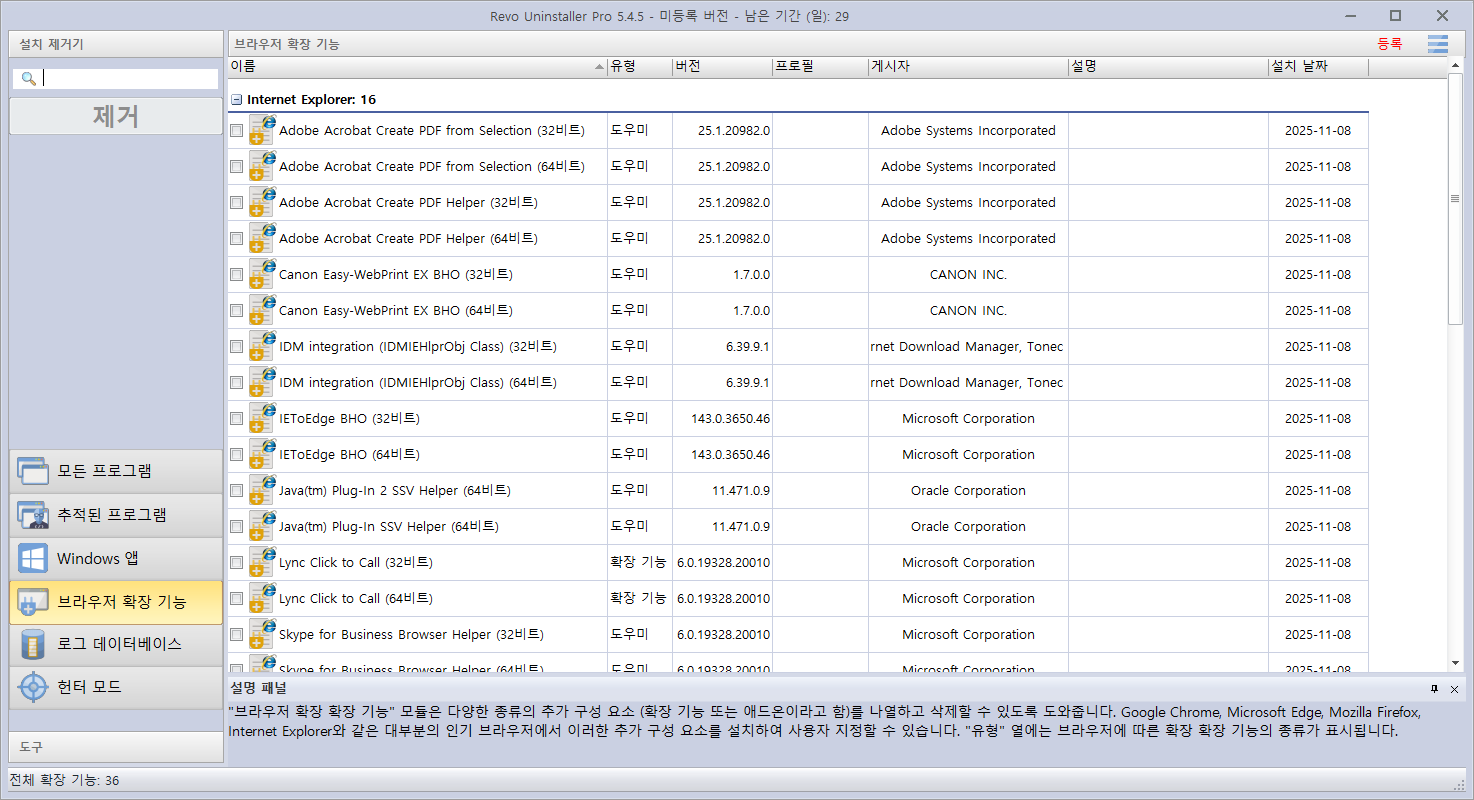1474x800 pixels.
Task: Click the Java(tm) Plug-In 2 SSV Helper icon
Action: tap(262, 491)
